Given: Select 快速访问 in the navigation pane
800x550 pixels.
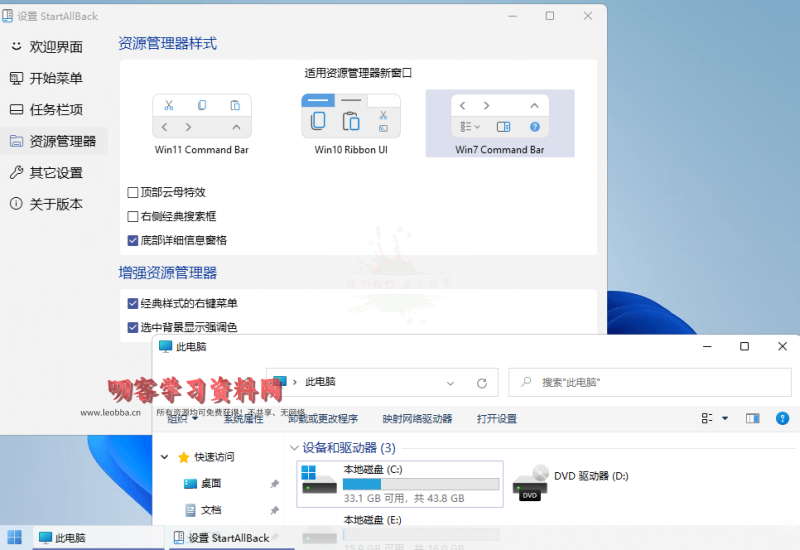Looking at the screenshot, I should pyautogui.click(x=214, y=457).
